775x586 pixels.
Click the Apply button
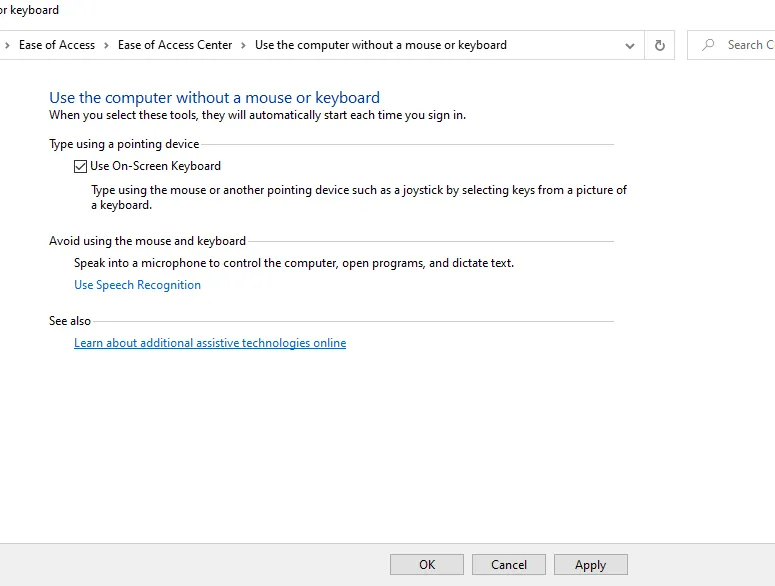pos(590,565)
